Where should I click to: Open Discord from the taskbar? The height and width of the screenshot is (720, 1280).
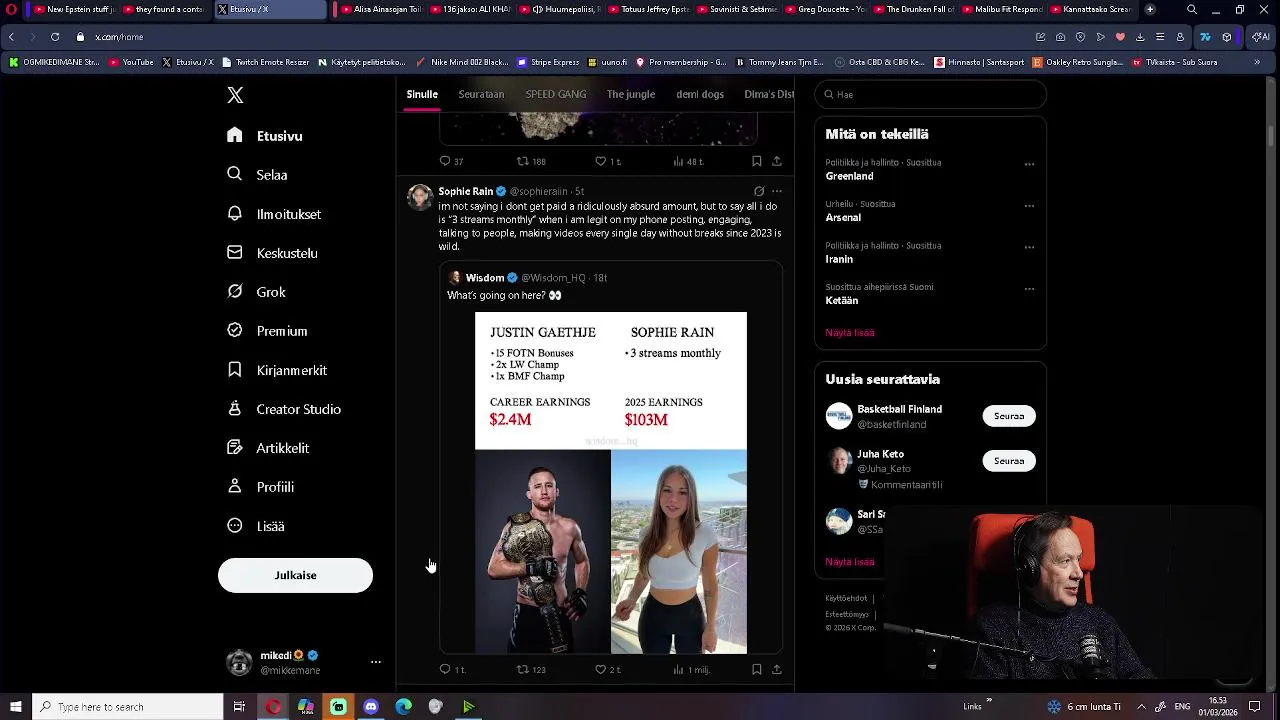pyautogui.click(x=371, y=707)
